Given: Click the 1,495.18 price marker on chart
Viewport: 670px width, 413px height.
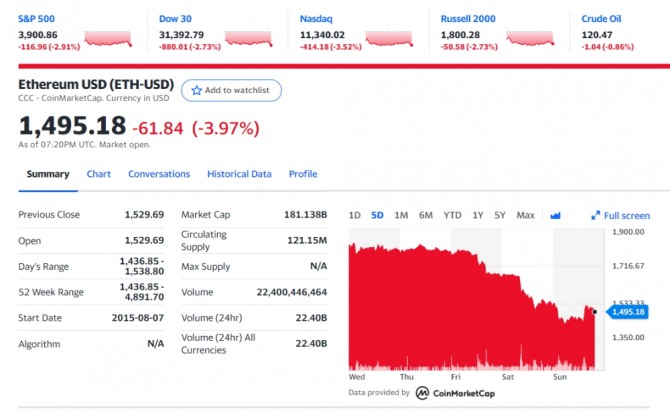Looking at the screenshot, I should 627,312.
